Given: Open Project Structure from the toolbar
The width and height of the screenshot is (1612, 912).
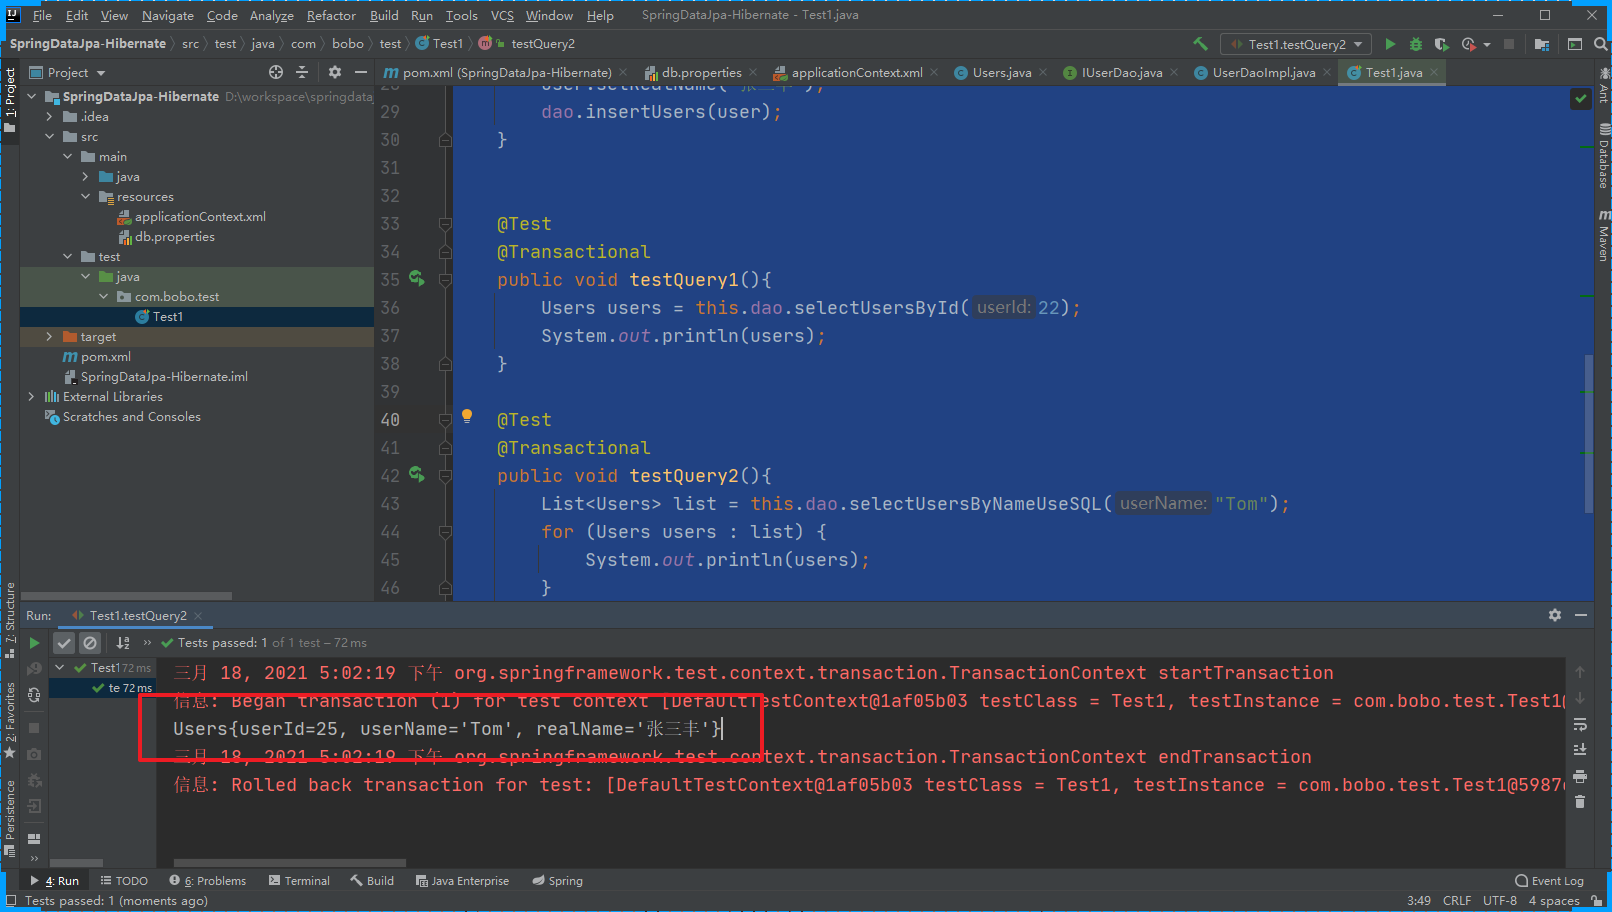Looking at the screenshot, I should coord(1542,44).
